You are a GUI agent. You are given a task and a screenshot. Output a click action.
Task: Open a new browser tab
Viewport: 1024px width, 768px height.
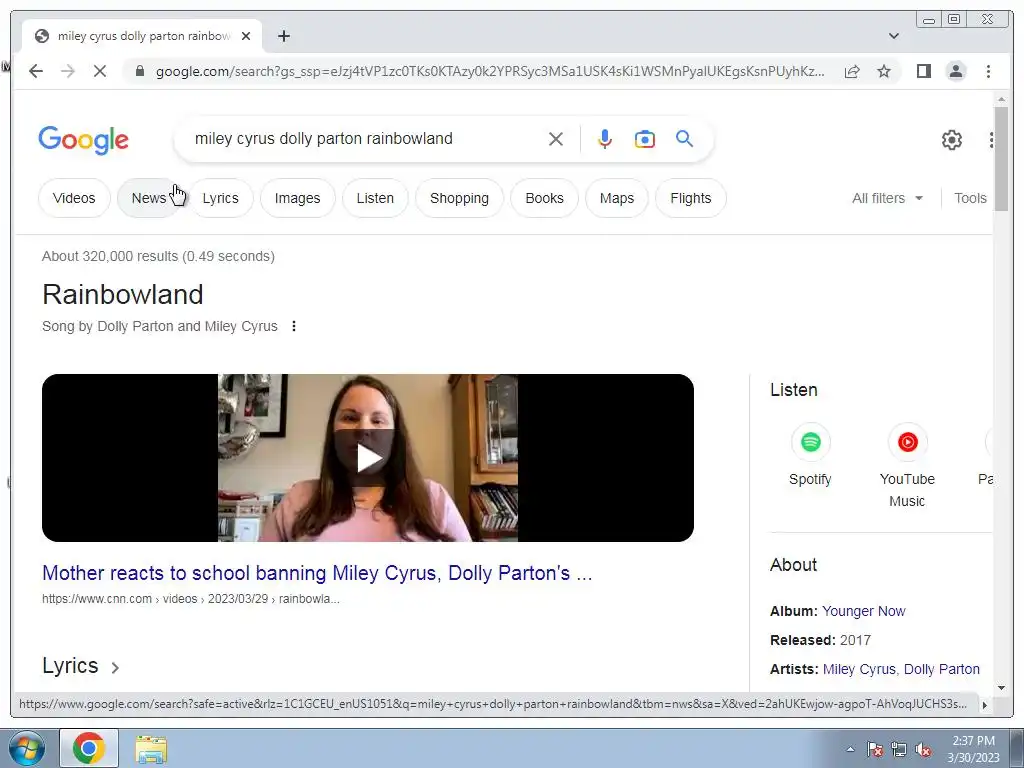coord(283,36)
